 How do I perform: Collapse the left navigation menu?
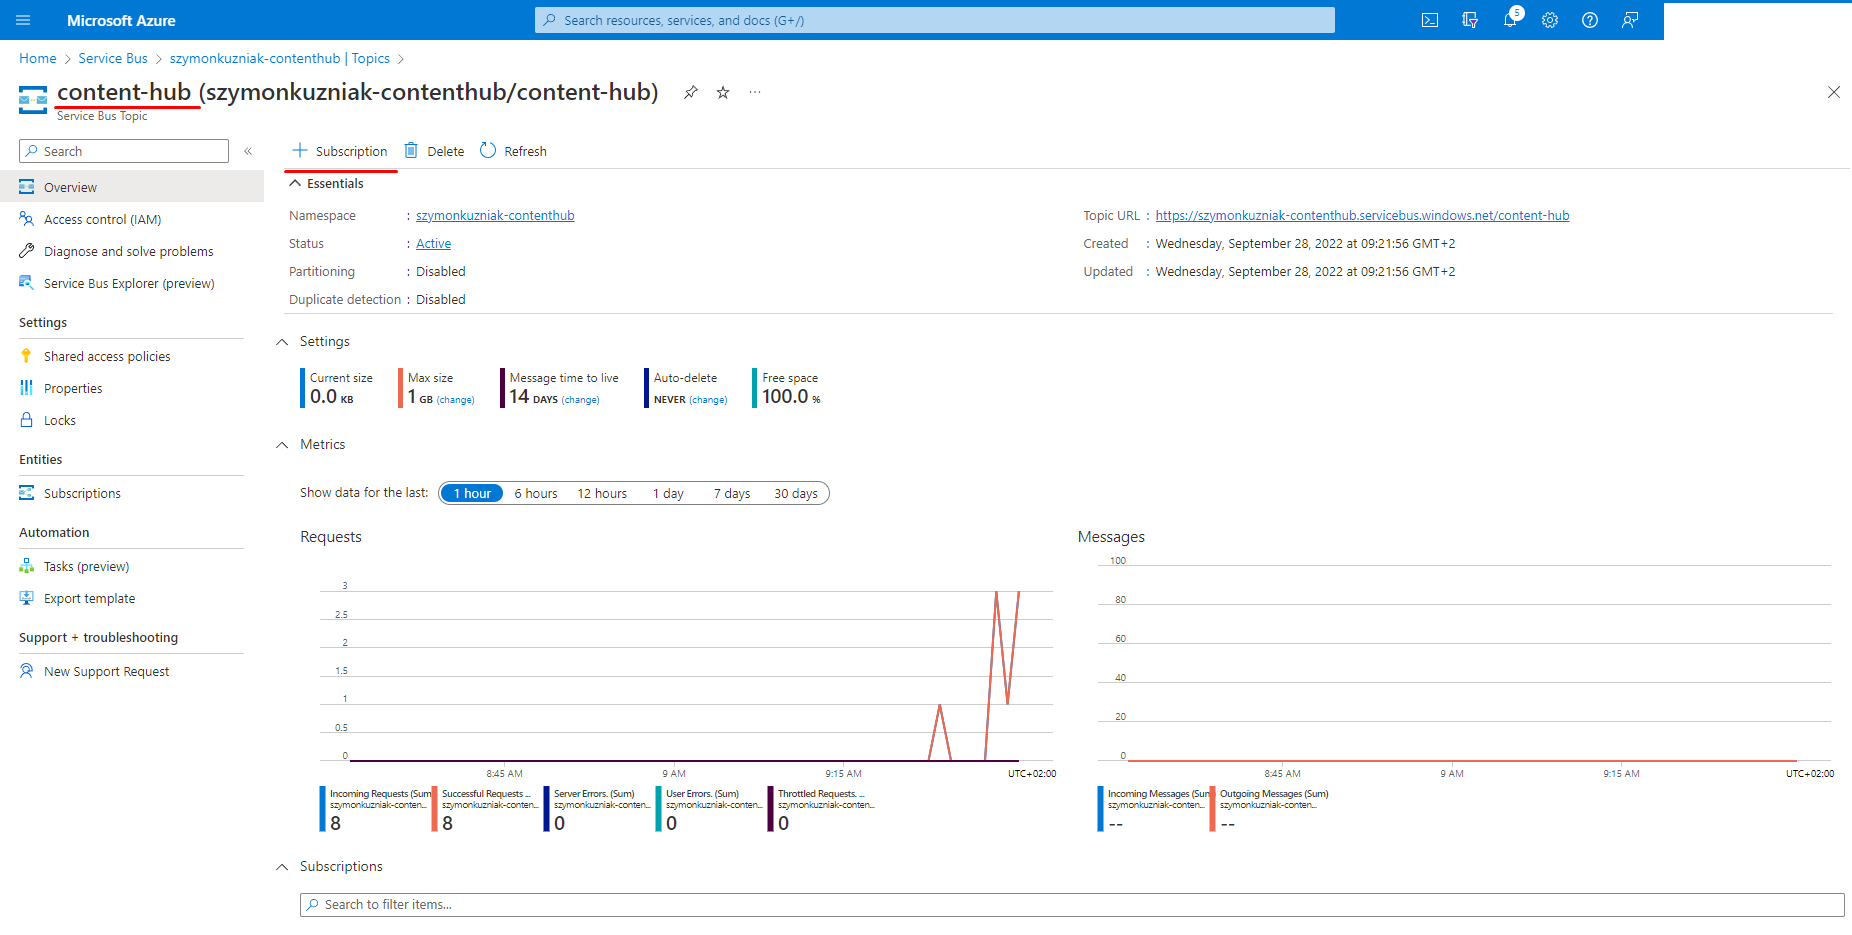click(x=248, y=151)
